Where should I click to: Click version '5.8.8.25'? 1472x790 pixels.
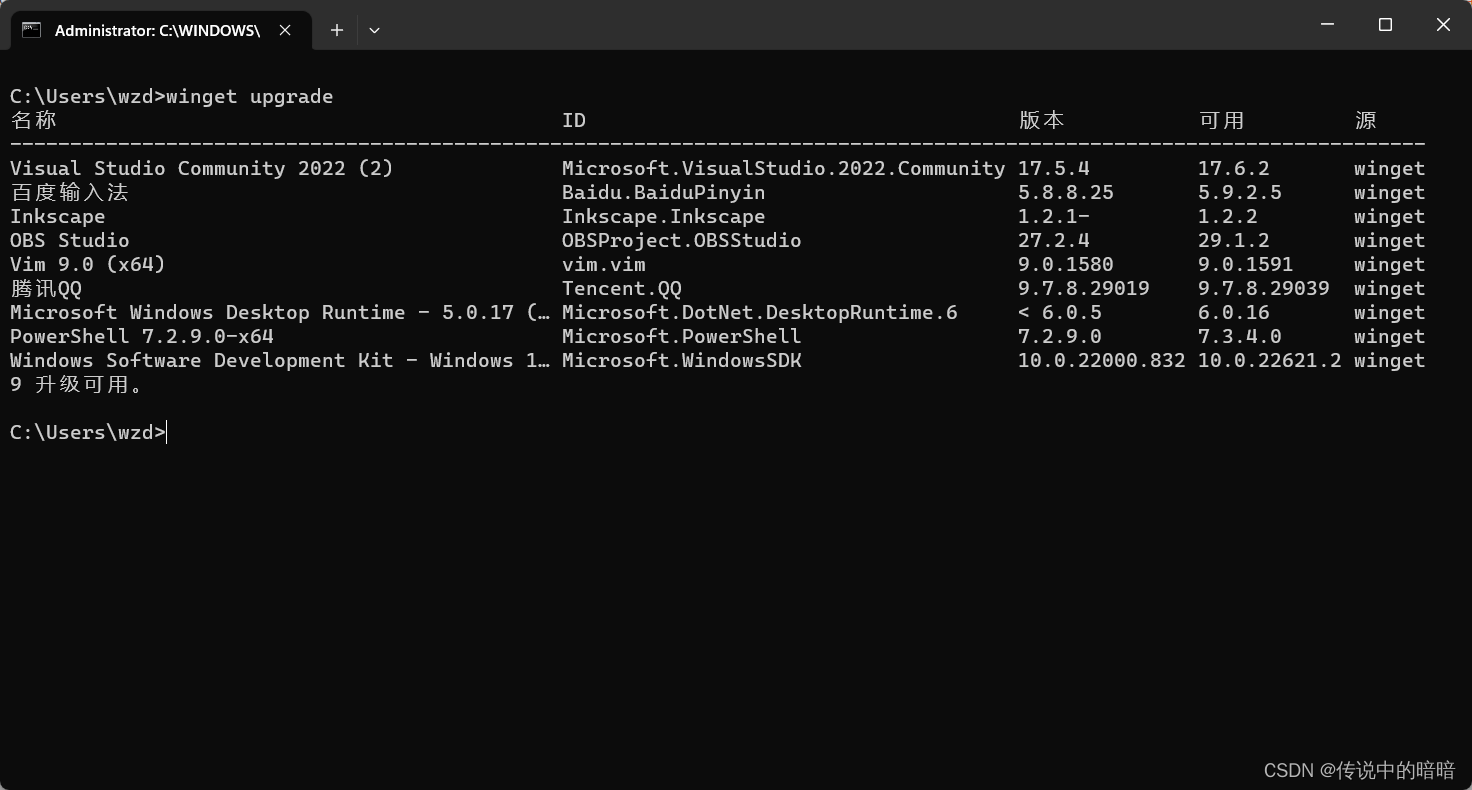coord(1066,192)
